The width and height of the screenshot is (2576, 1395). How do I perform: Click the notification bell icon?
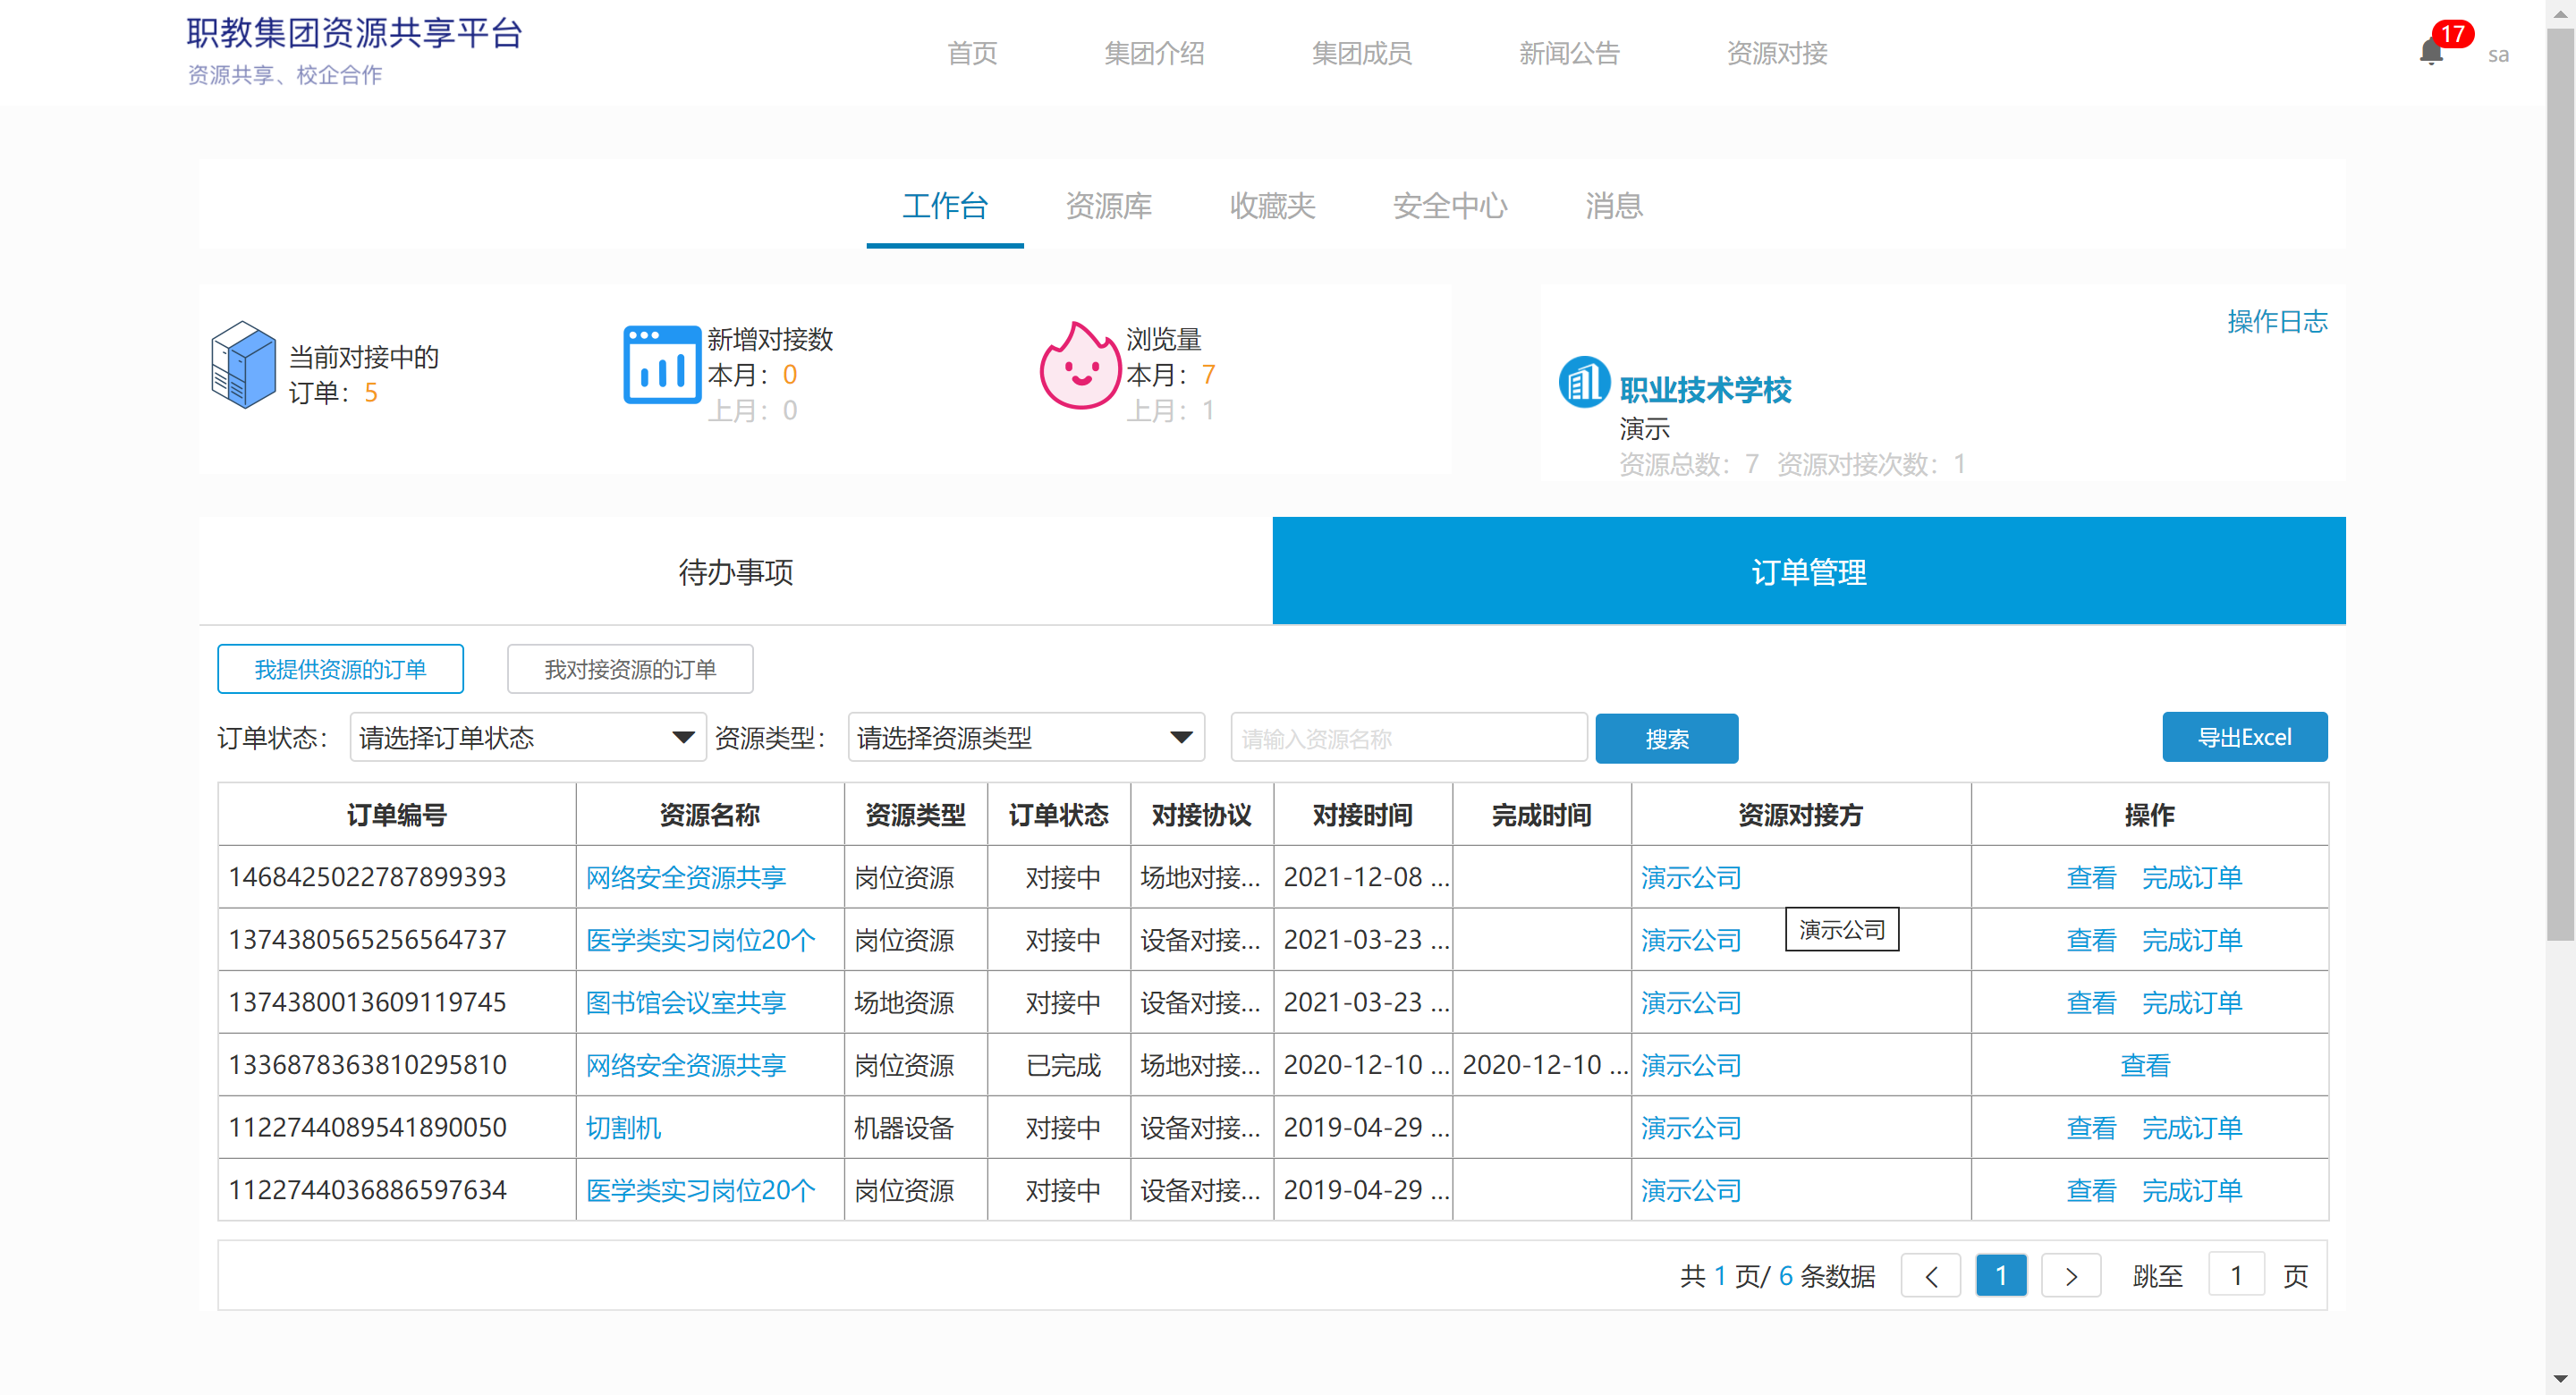click(x=2430, y=52)
